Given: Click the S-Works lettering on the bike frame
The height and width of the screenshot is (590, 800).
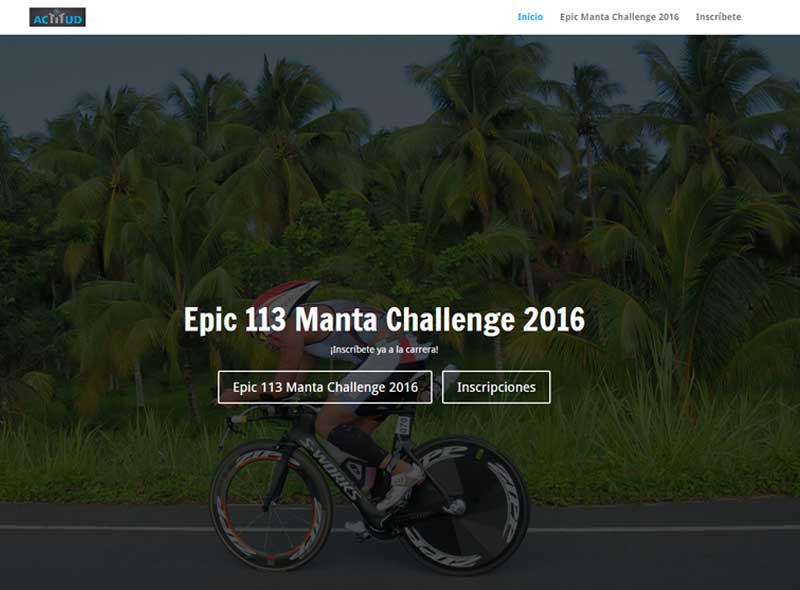Looking at the screenshot, I should [x=332, y=470].
